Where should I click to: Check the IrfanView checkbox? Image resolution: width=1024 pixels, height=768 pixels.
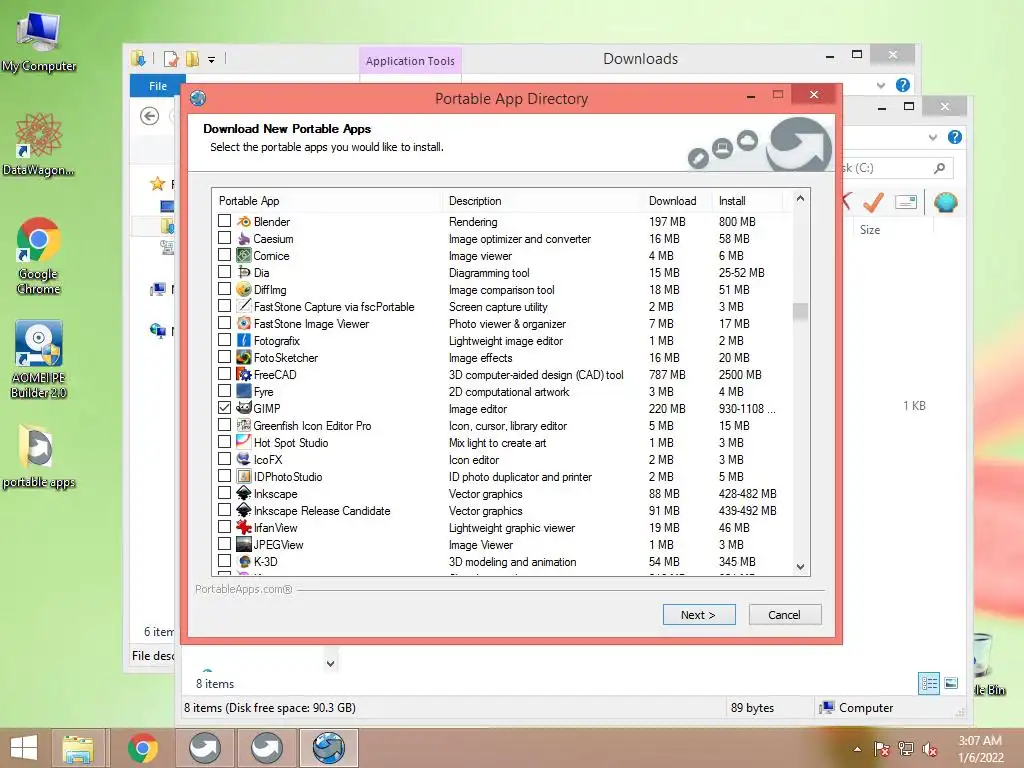click(225, 526)
